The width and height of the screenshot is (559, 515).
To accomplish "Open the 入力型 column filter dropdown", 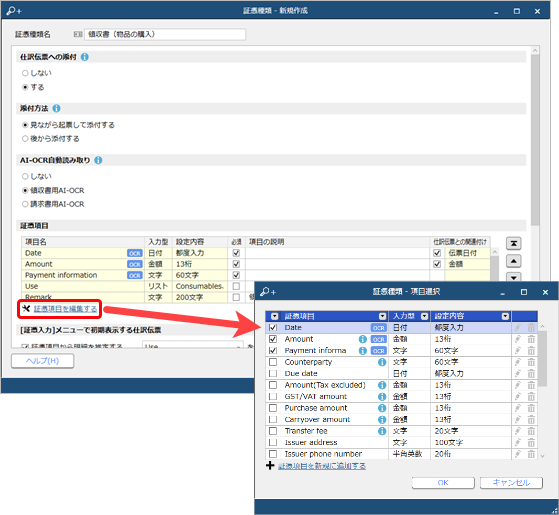I will click(x=424, y=316).
